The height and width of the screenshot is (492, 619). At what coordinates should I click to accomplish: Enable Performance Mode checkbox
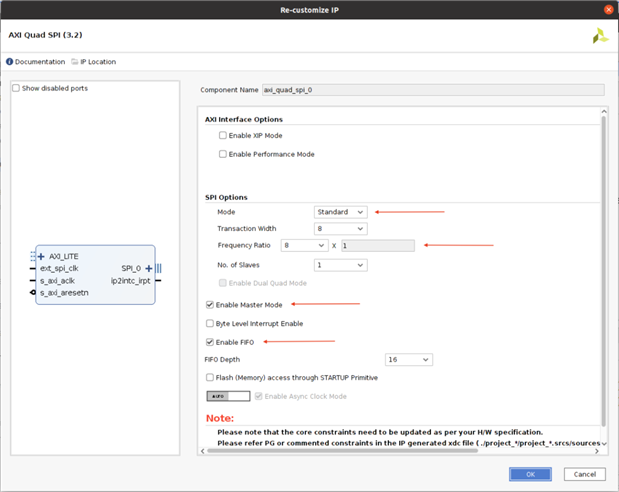pos(223,154)
